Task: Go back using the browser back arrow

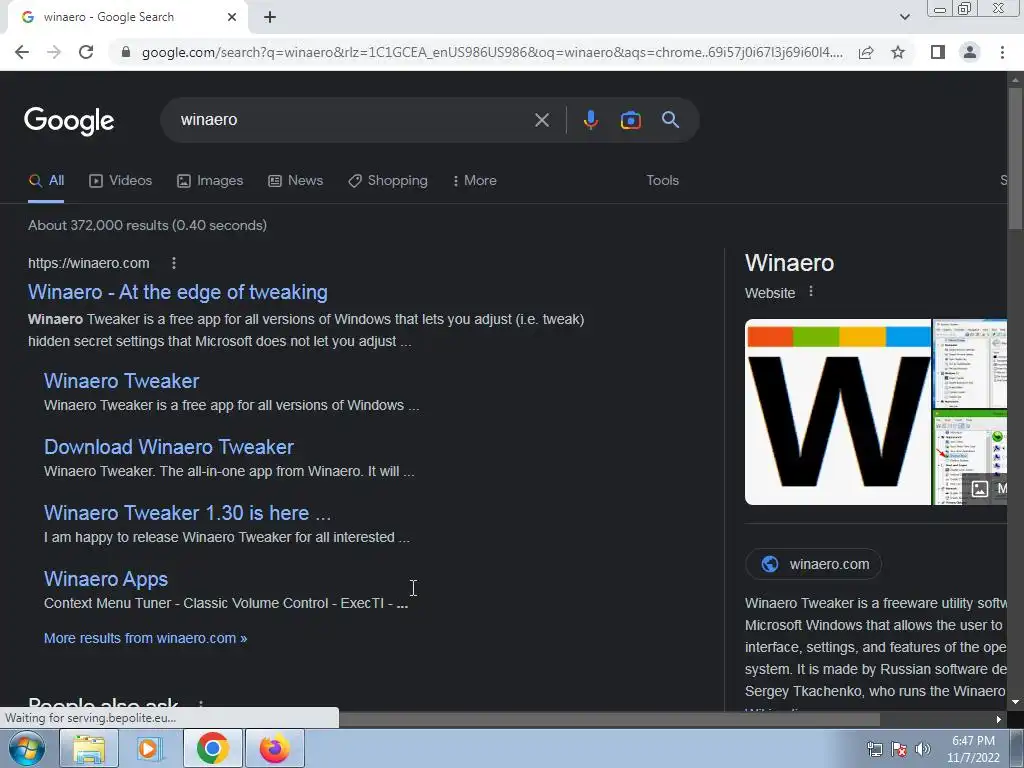Action: pos(22,52)
